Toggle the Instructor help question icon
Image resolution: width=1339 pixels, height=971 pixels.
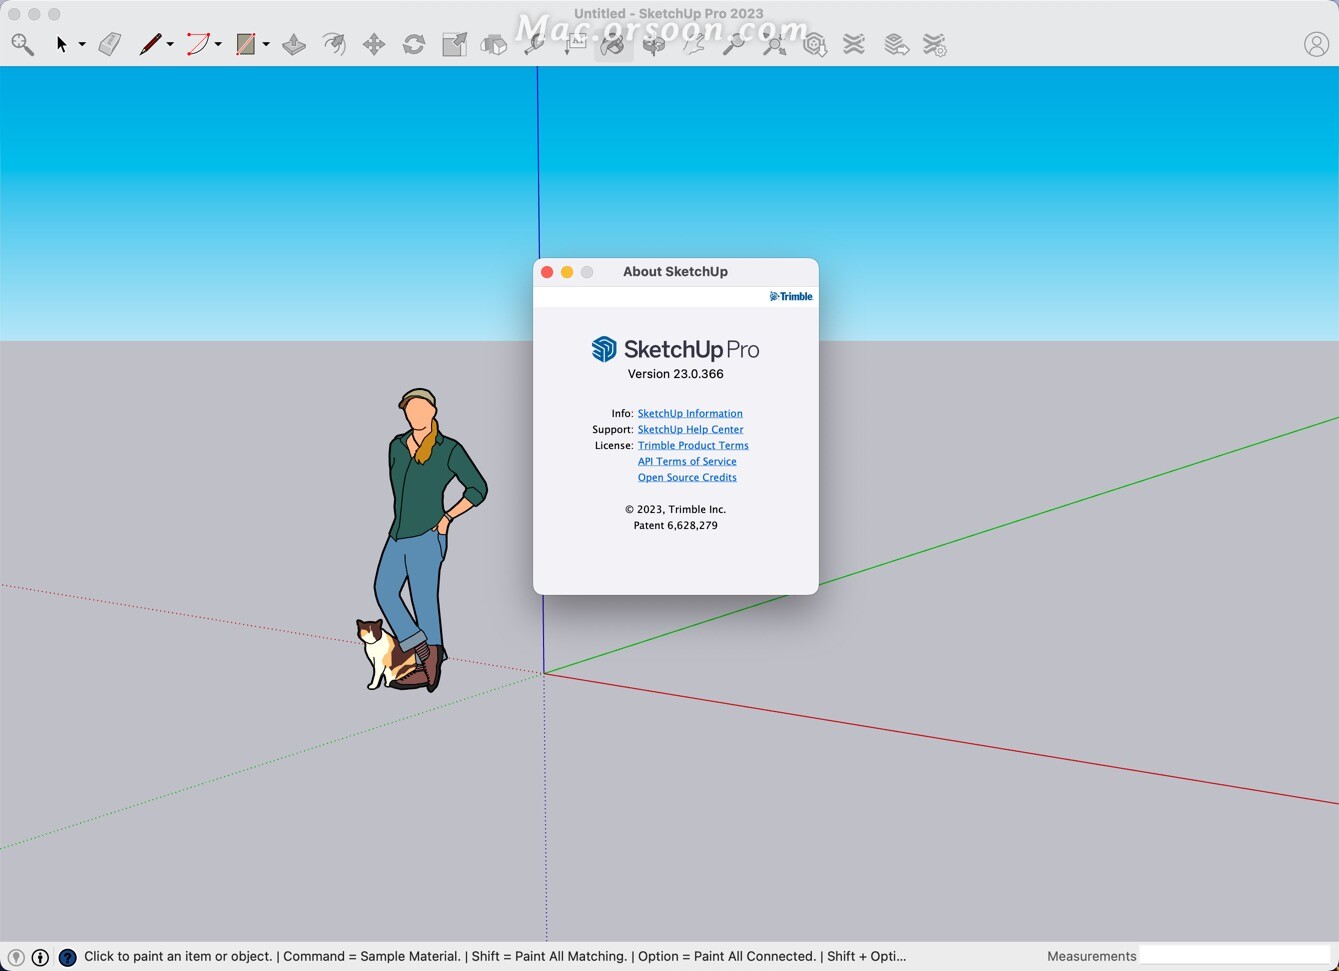[67, 957]
